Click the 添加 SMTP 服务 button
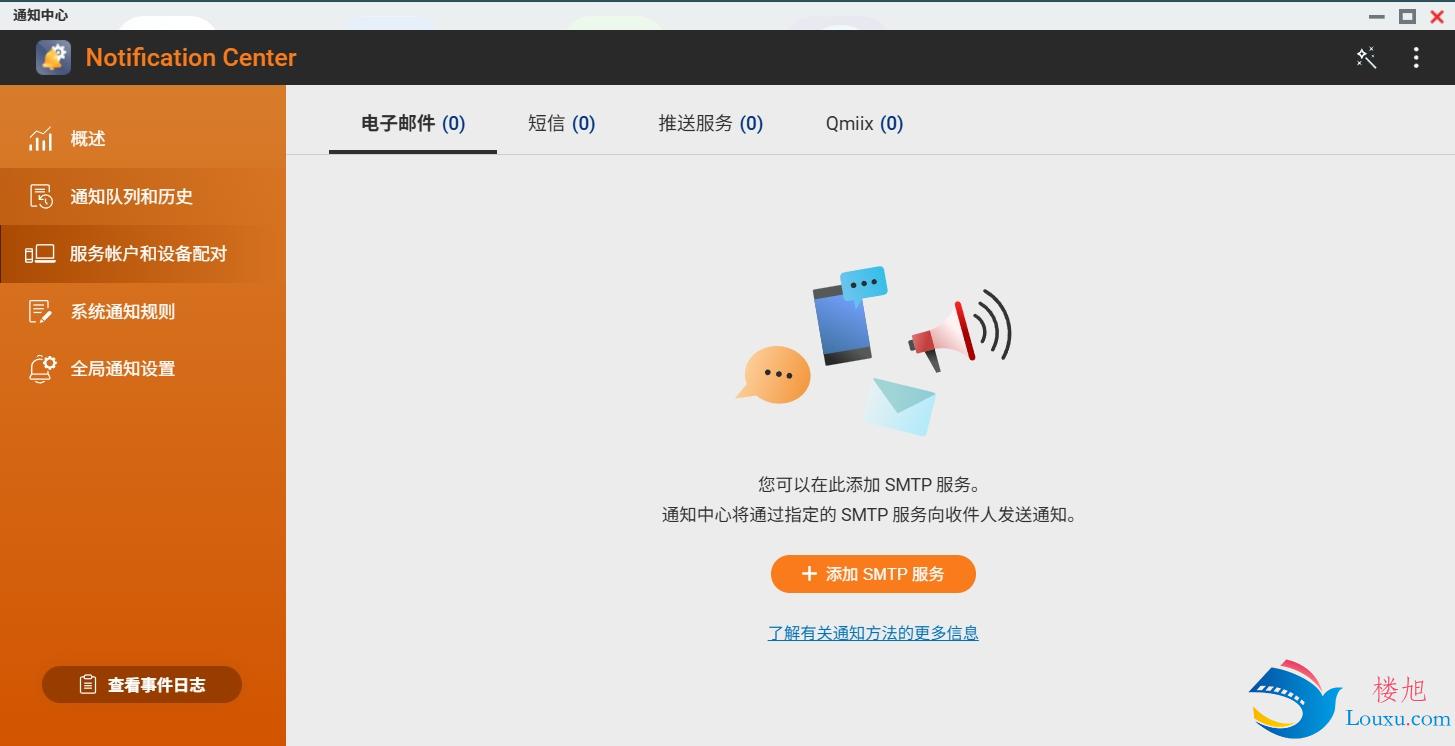Screen dimensions: 1455x746 click(873, 574)
